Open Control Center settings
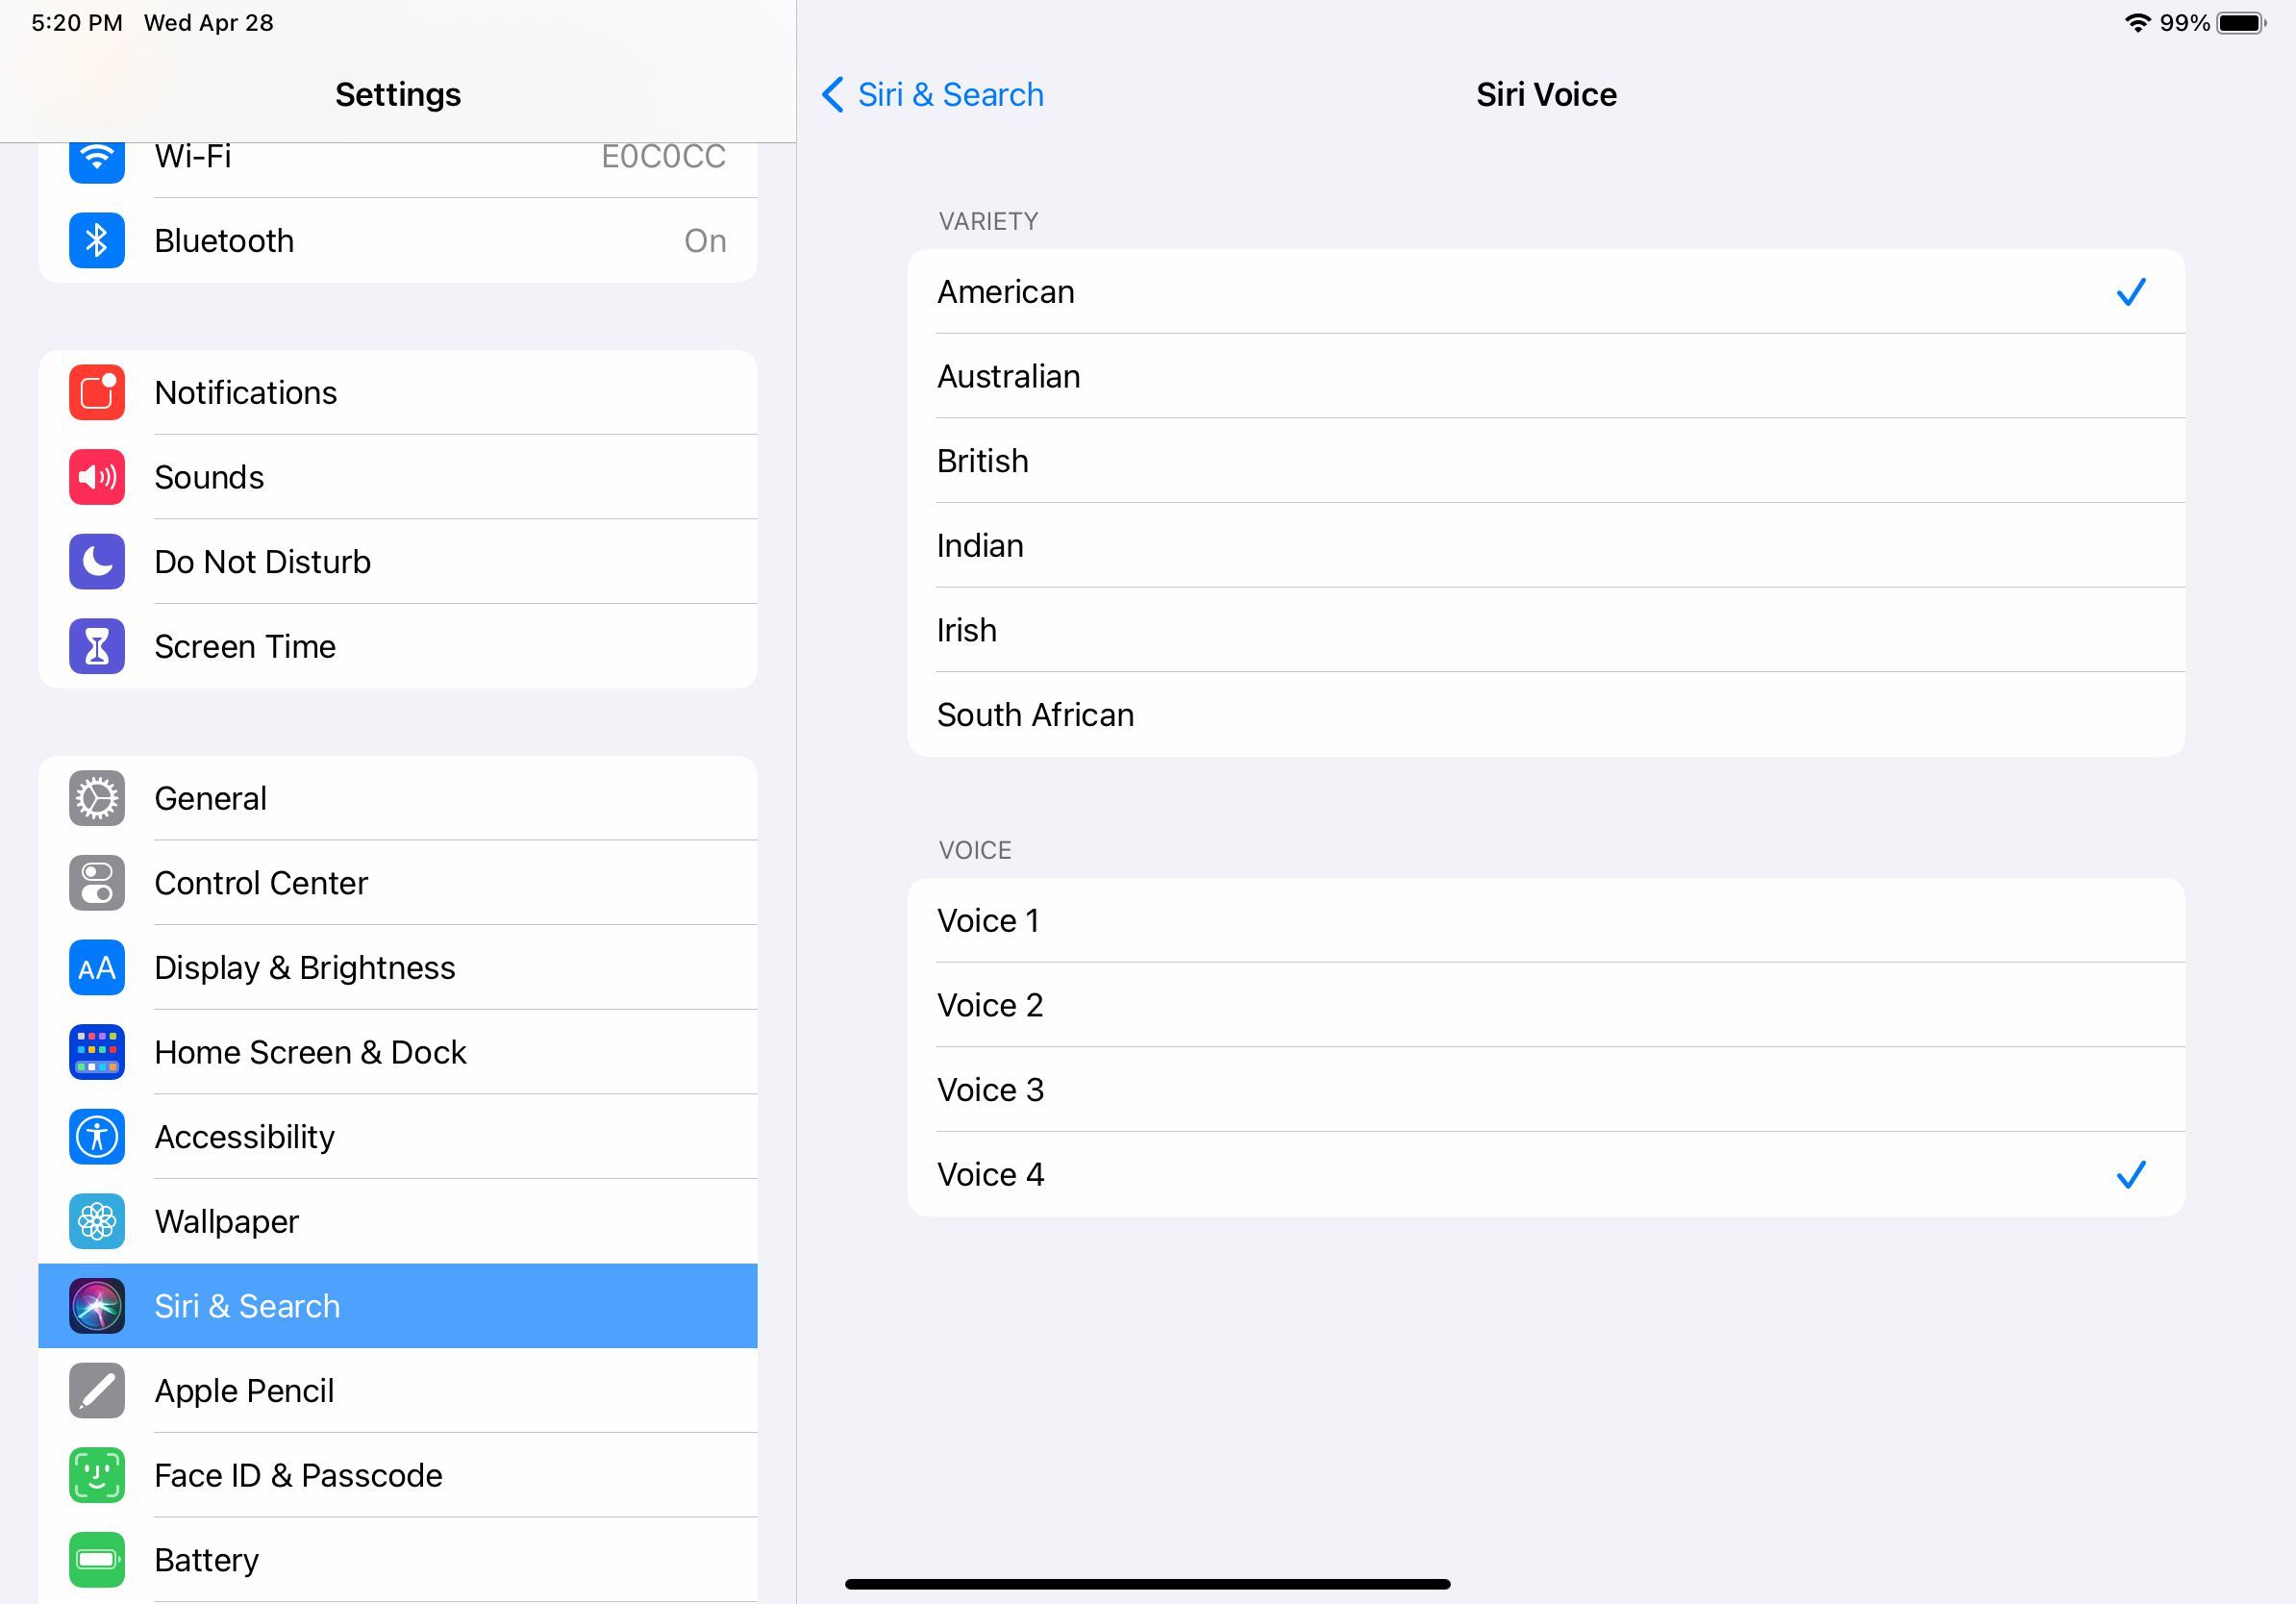The image size is (2296, 1604). tap(398, 883)
